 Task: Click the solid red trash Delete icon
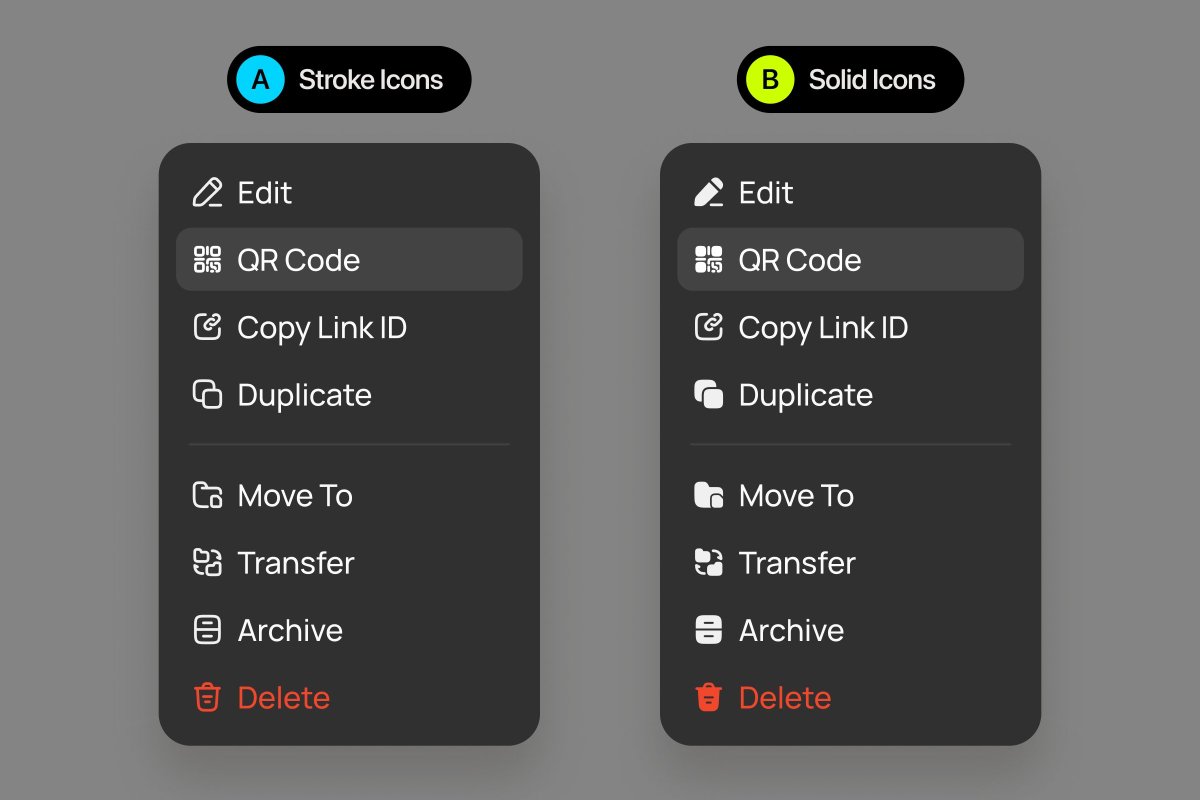708,697
